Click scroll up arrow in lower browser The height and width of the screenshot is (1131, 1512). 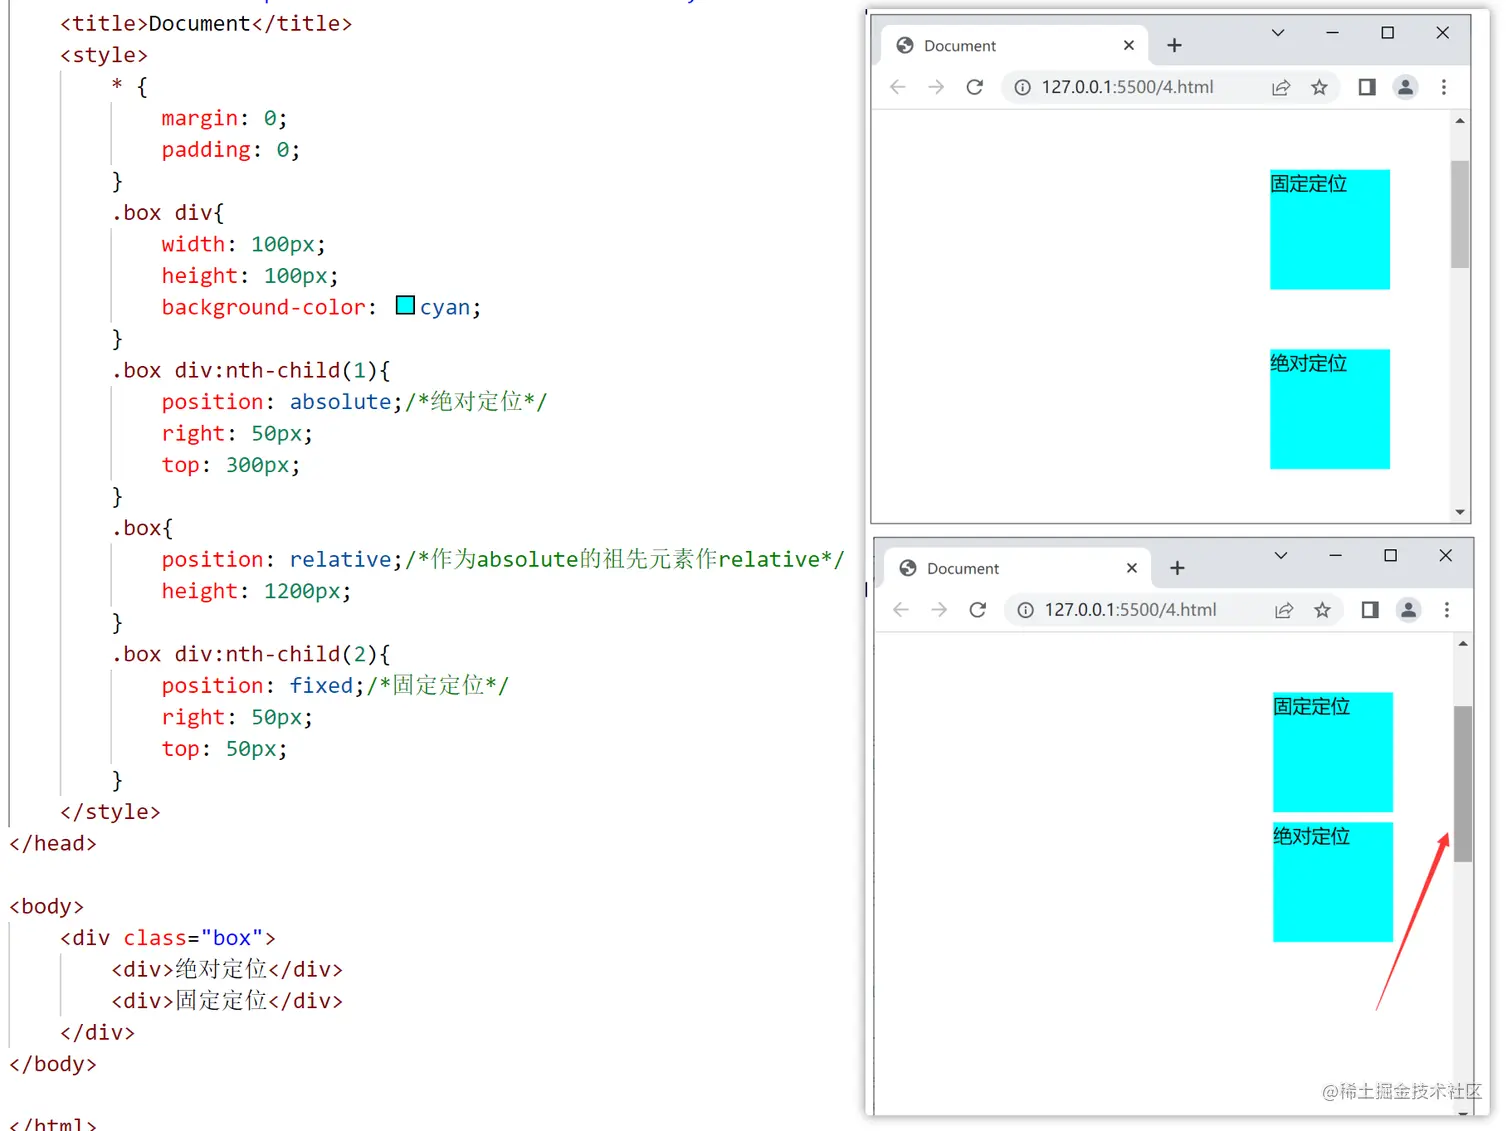[1463, 644]
